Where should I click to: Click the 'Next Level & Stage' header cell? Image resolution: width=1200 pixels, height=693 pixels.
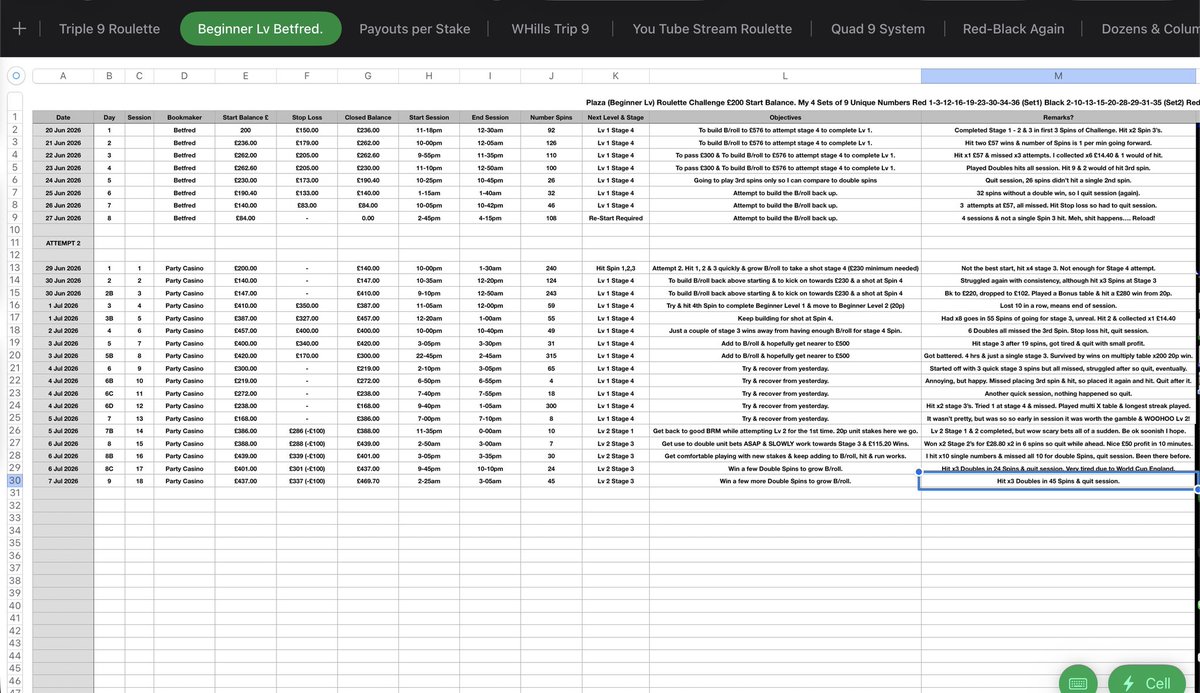point(615,117)
